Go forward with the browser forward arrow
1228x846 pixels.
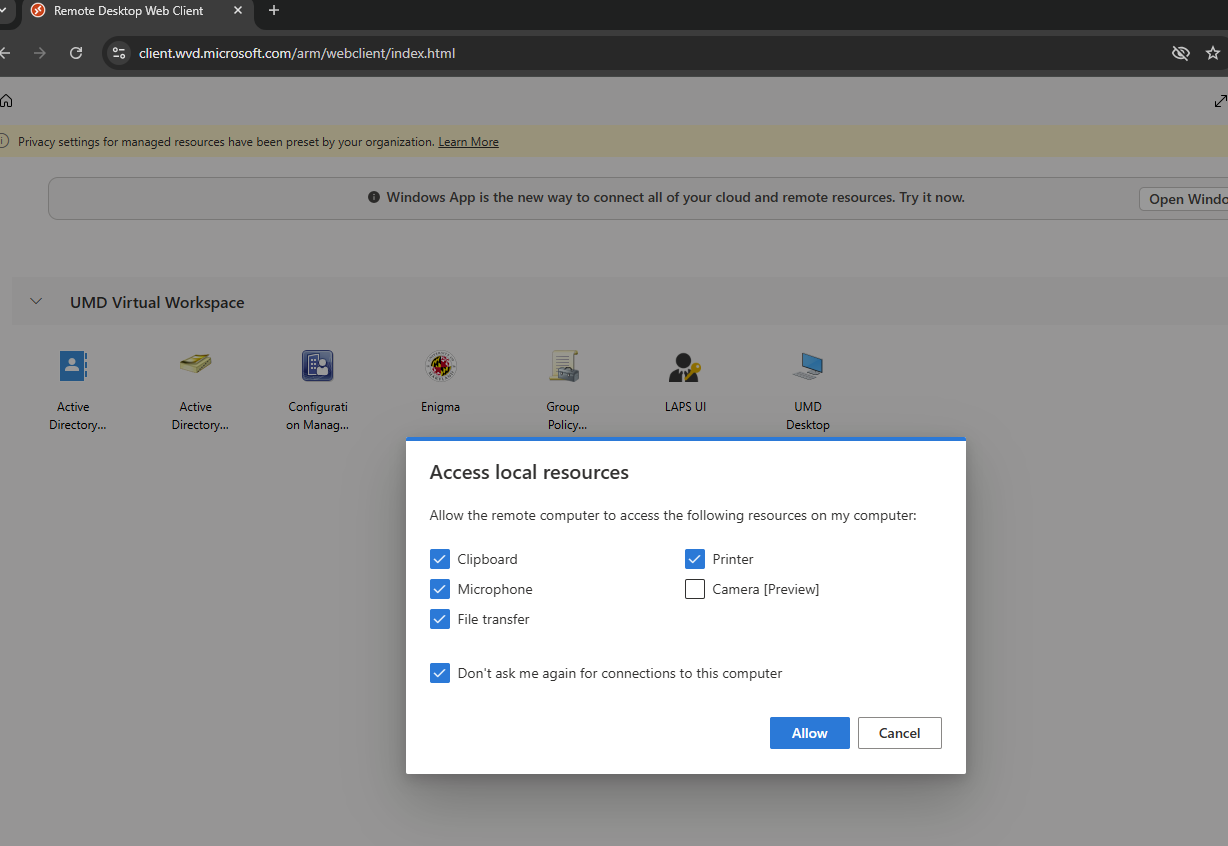(40, 53)
